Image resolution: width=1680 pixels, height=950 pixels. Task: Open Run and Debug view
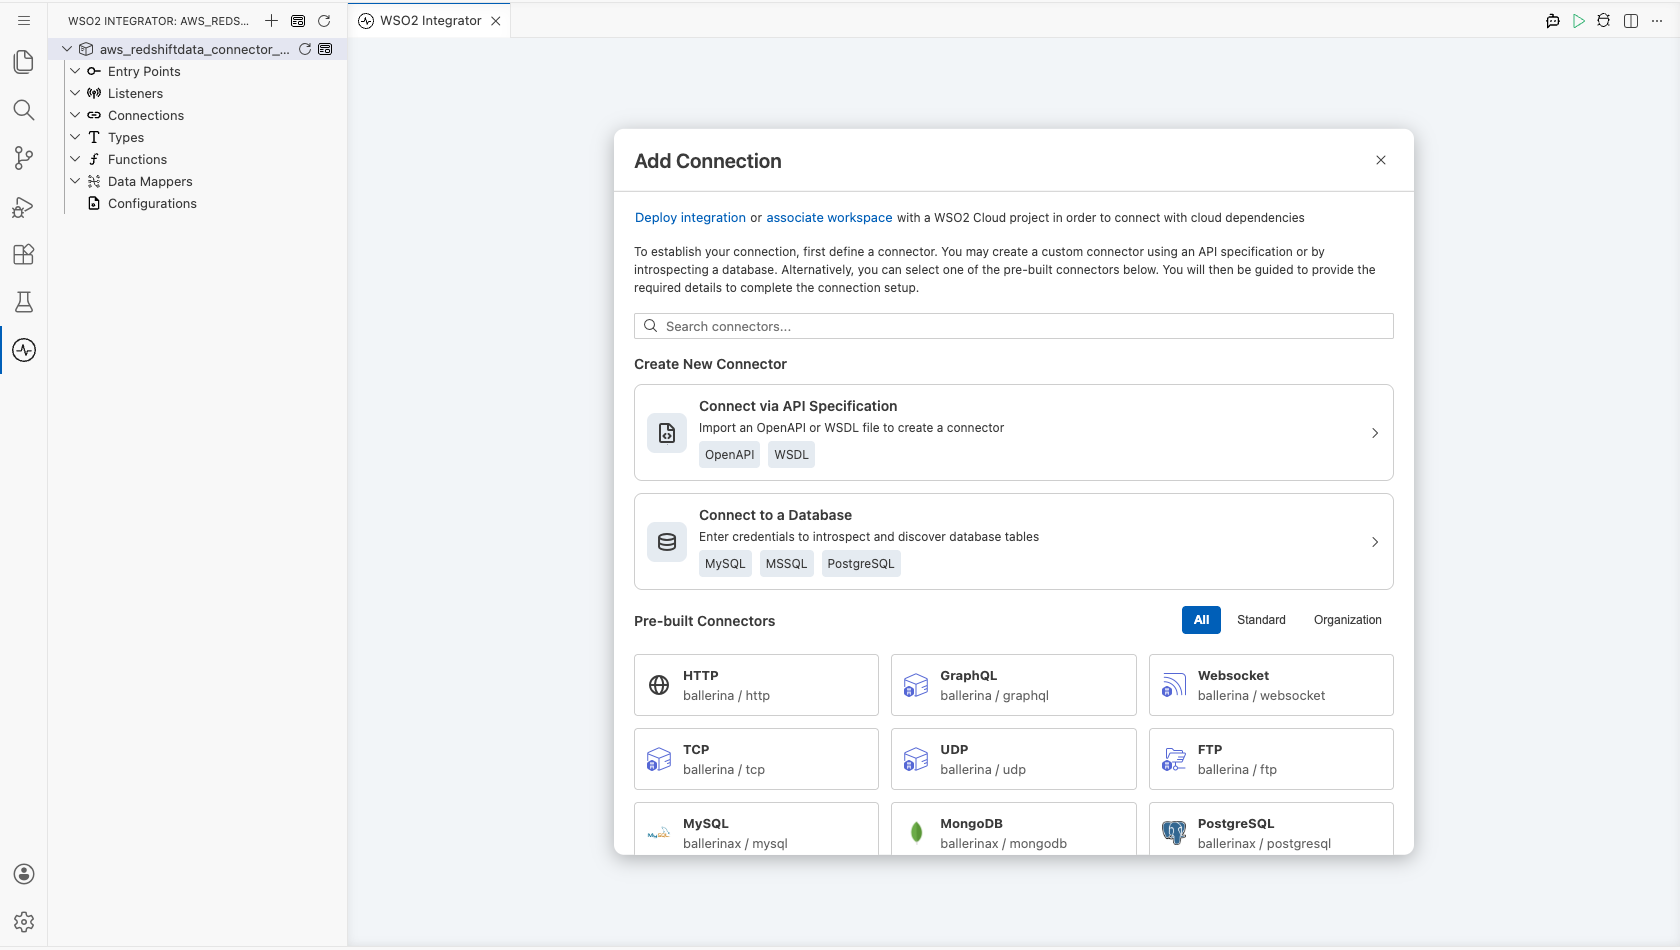click(x=24, y=206)
